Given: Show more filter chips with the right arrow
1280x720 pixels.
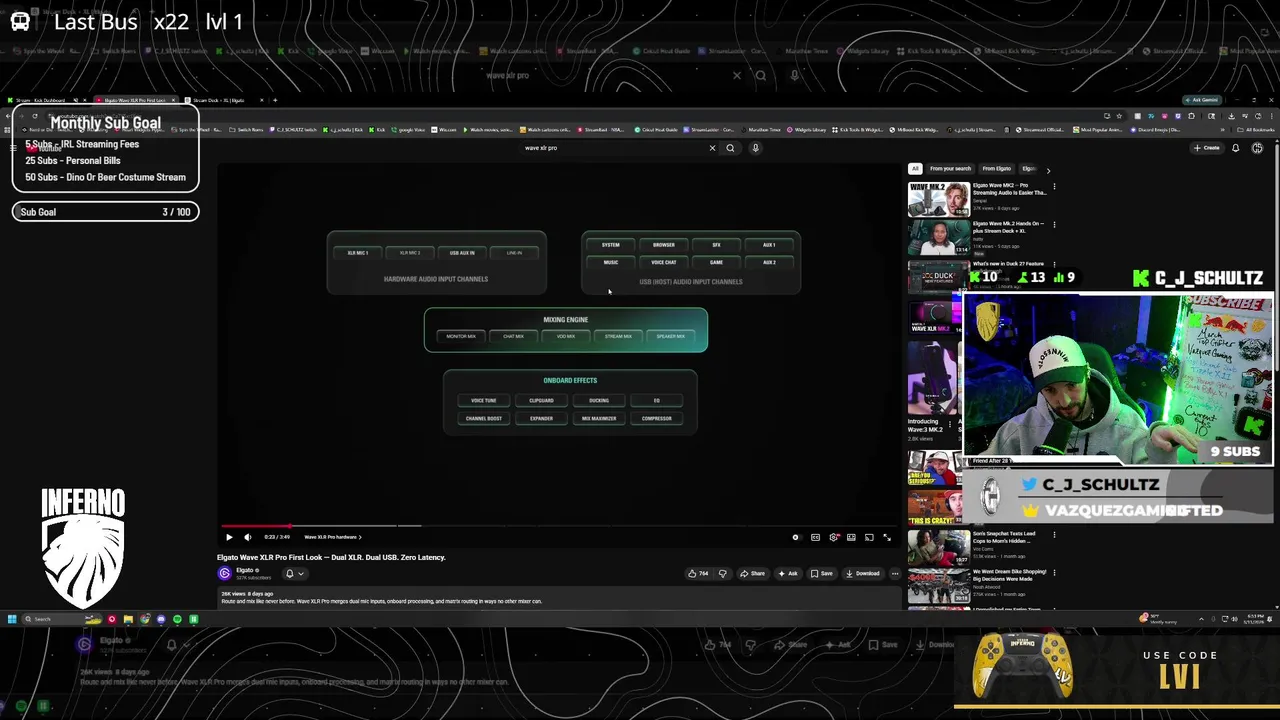Looking at the screenshot, I should (1048, 169).
